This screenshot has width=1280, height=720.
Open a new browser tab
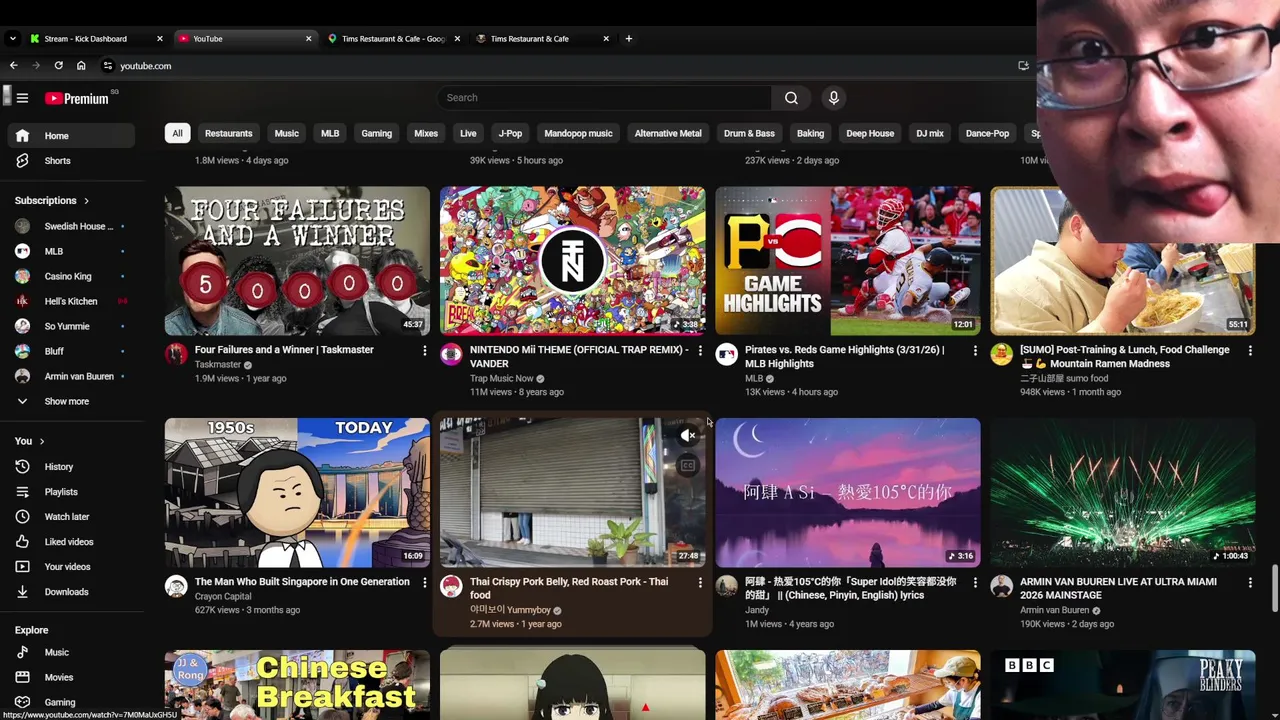[628, 39]
